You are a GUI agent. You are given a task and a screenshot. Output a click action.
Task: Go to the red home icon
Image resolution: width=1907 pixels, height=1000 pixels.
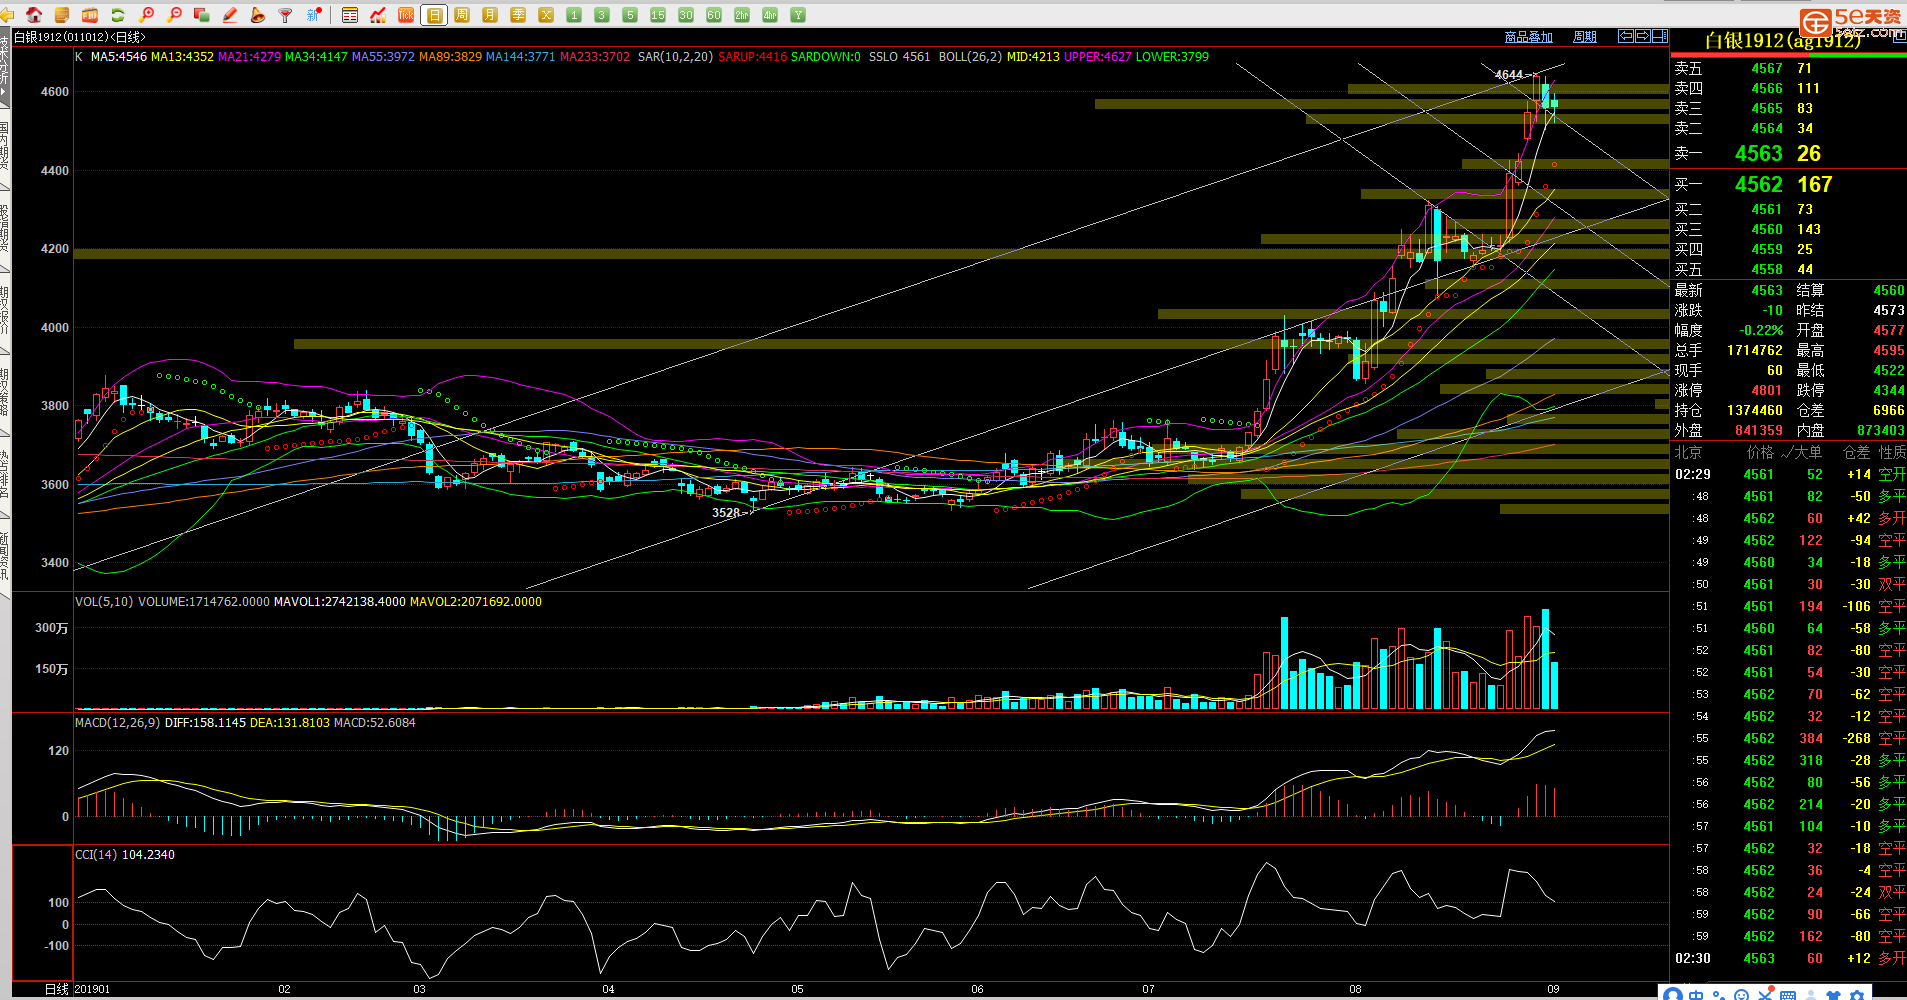[34, 15]
